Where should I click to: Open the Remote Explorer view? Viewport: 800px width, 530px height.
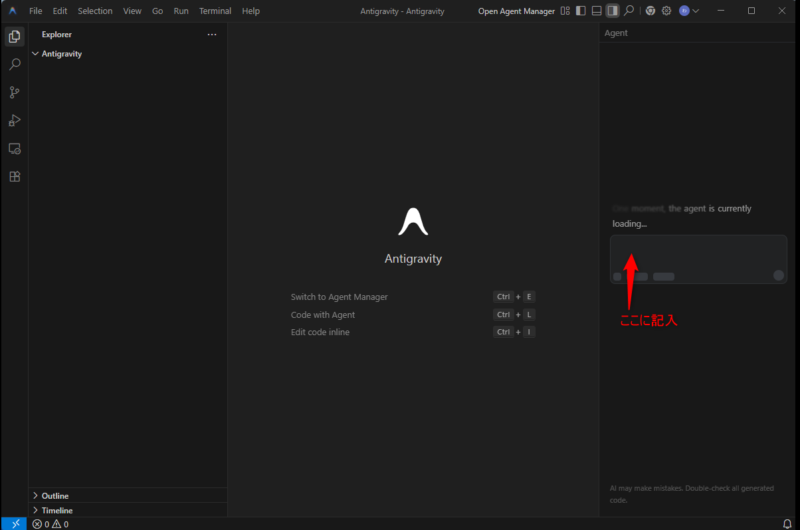point(14,148)
